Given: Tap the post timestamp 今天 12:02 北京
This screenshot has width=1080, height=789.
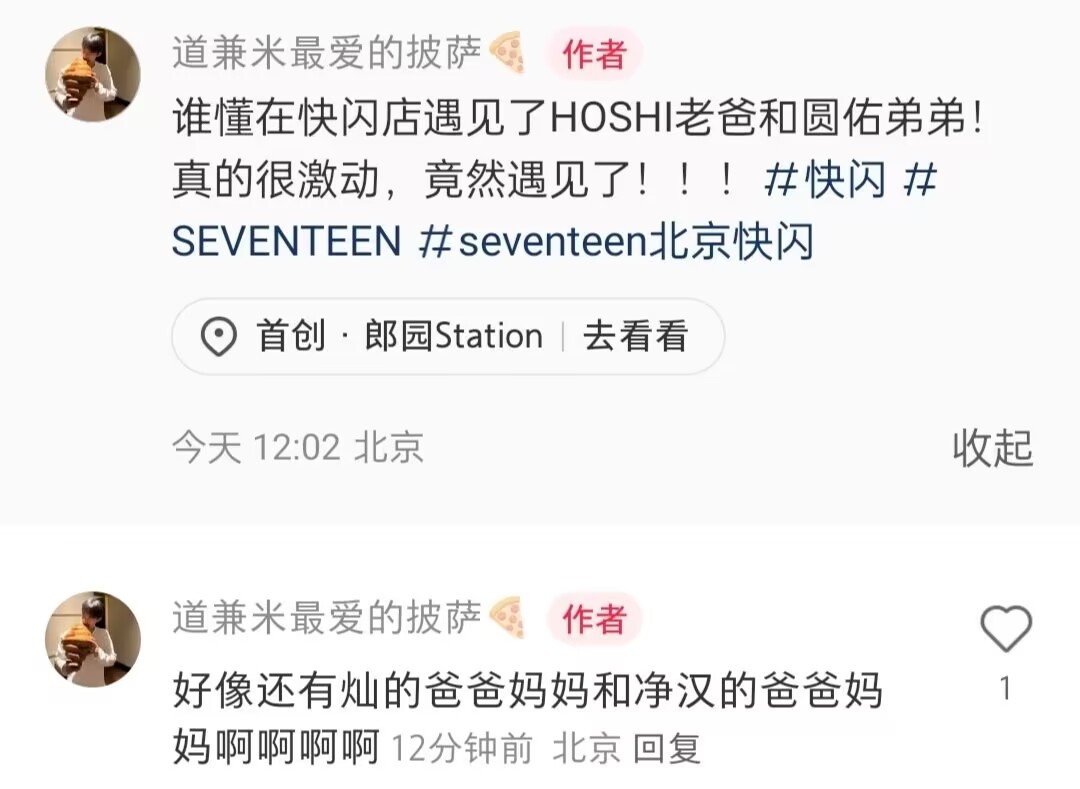Looking at the screenshot, I should point(298,448).
